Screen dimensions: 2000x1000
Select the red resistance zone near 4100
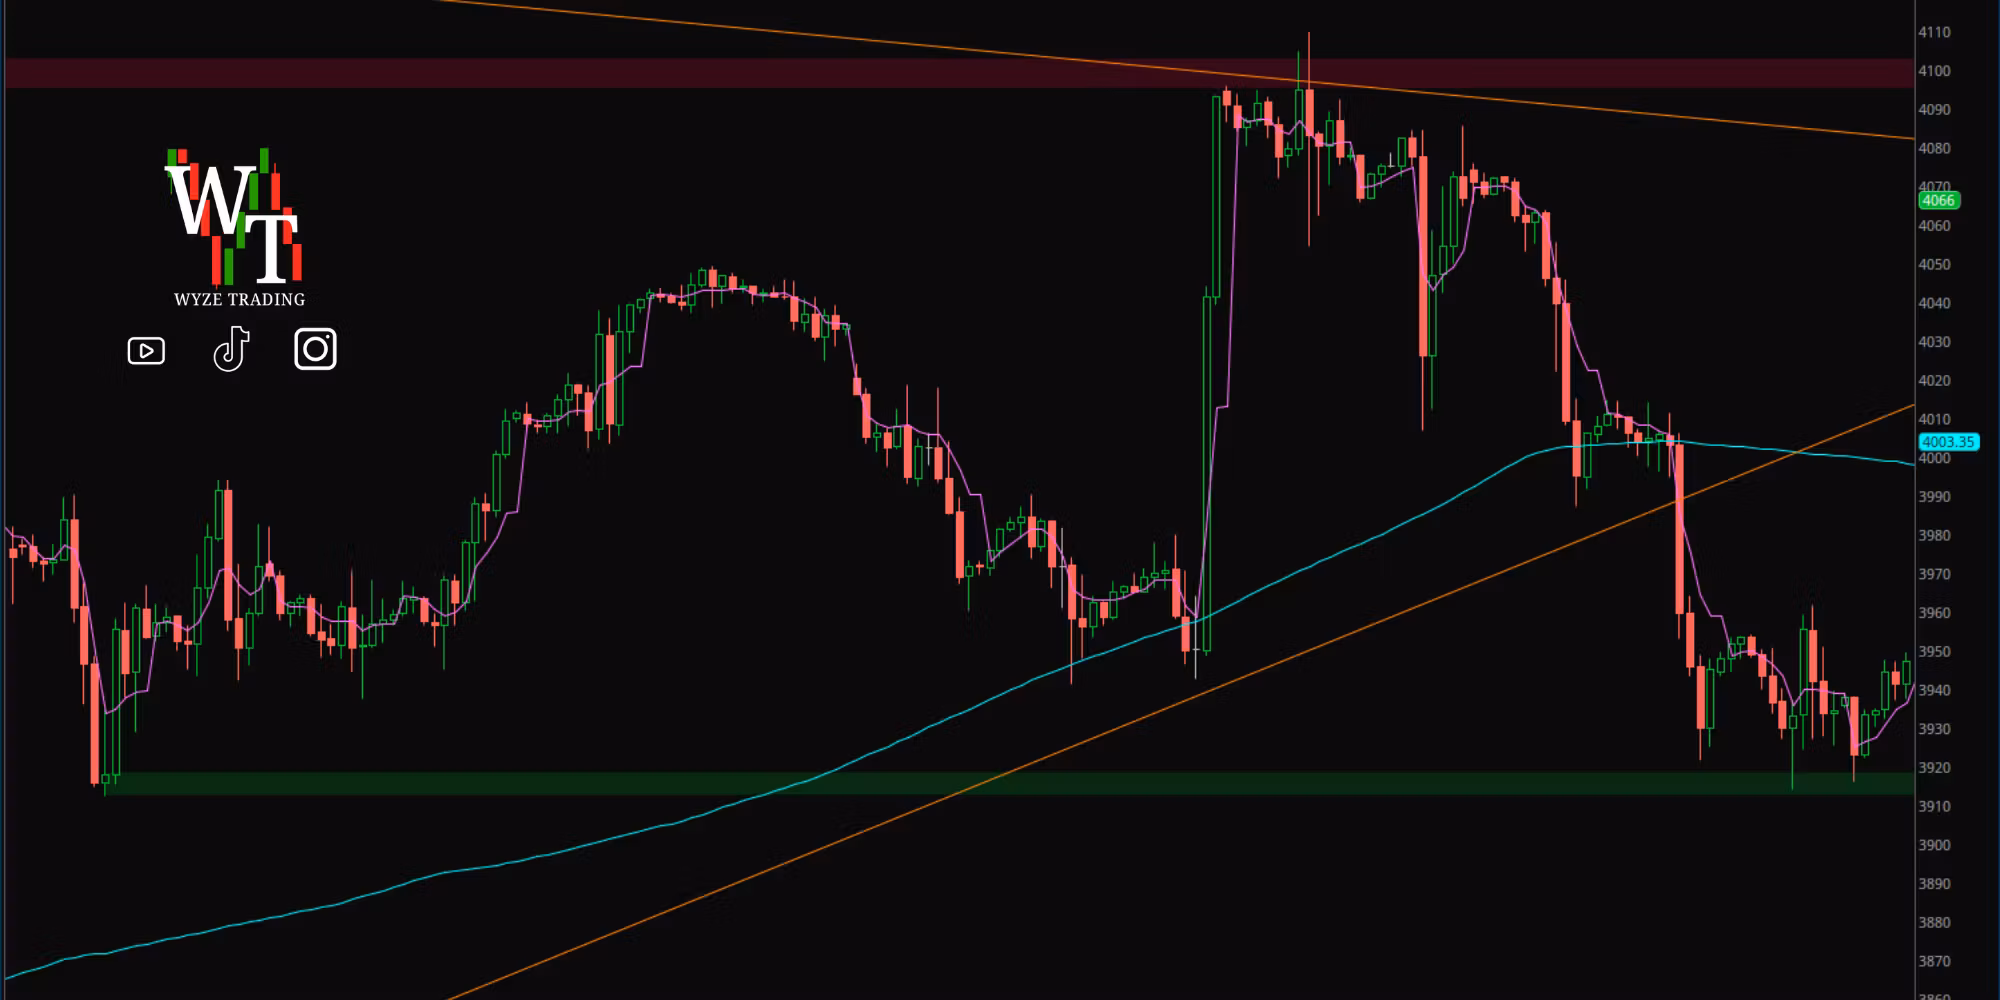point(958,73)
